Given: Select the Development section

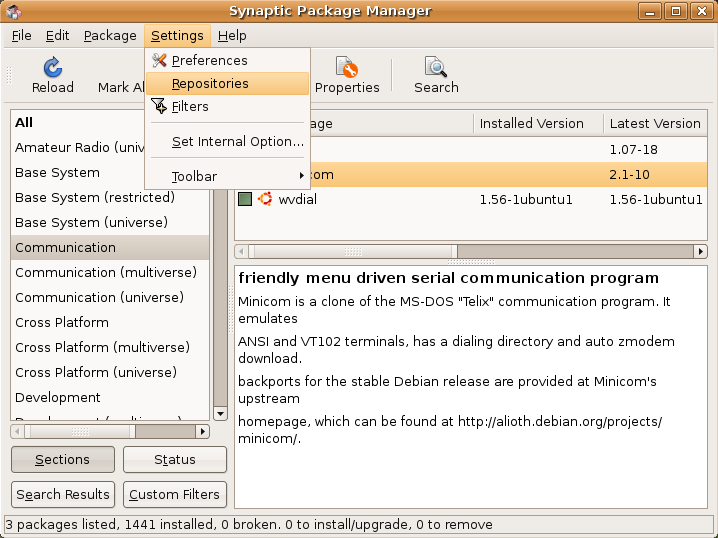Looking at the screenshot, I should click(110, 397).
